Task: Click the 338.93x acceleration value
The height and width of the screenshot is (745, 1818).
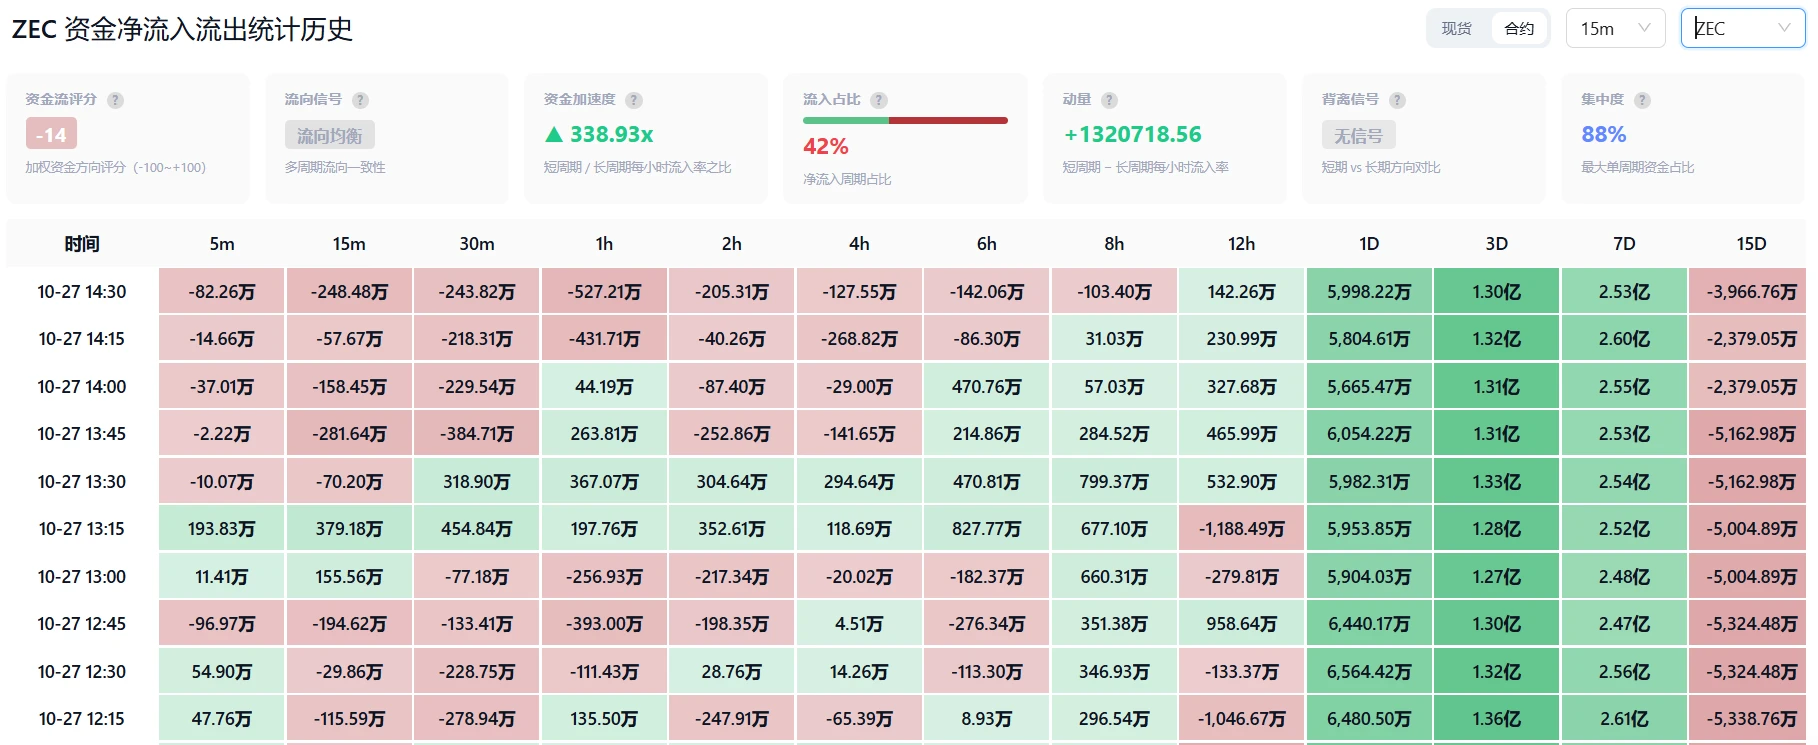Action: [x=599, y=134]
